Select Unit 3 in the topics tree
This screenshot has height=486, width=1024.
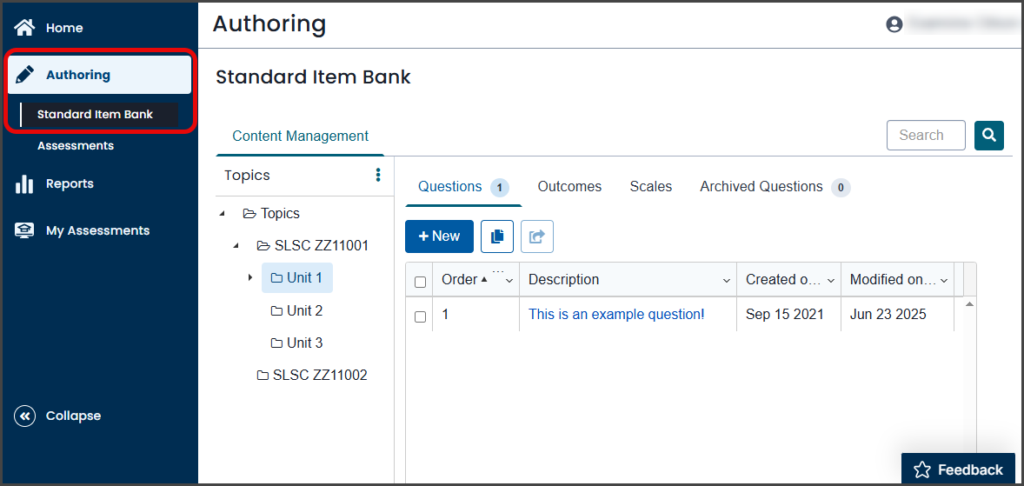click(297, 343)
